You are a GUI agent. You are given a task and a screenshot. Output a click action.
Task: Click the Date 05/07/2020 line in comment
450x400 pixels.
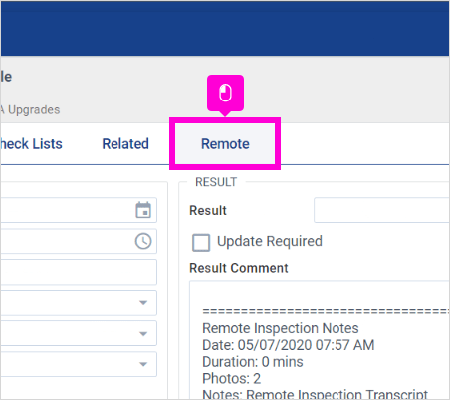tap(288, 345)
